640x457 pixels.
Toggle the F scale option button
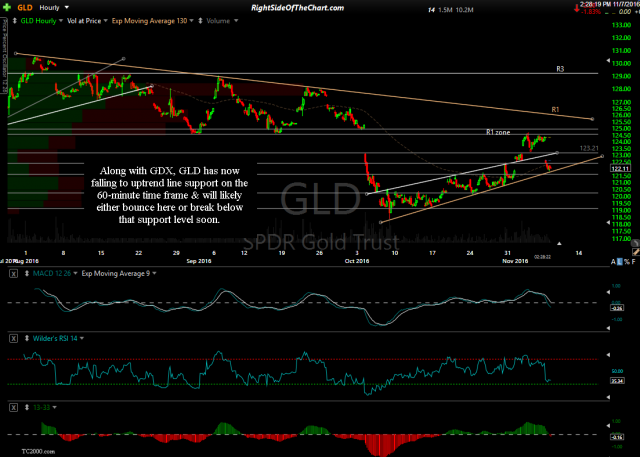633,262
